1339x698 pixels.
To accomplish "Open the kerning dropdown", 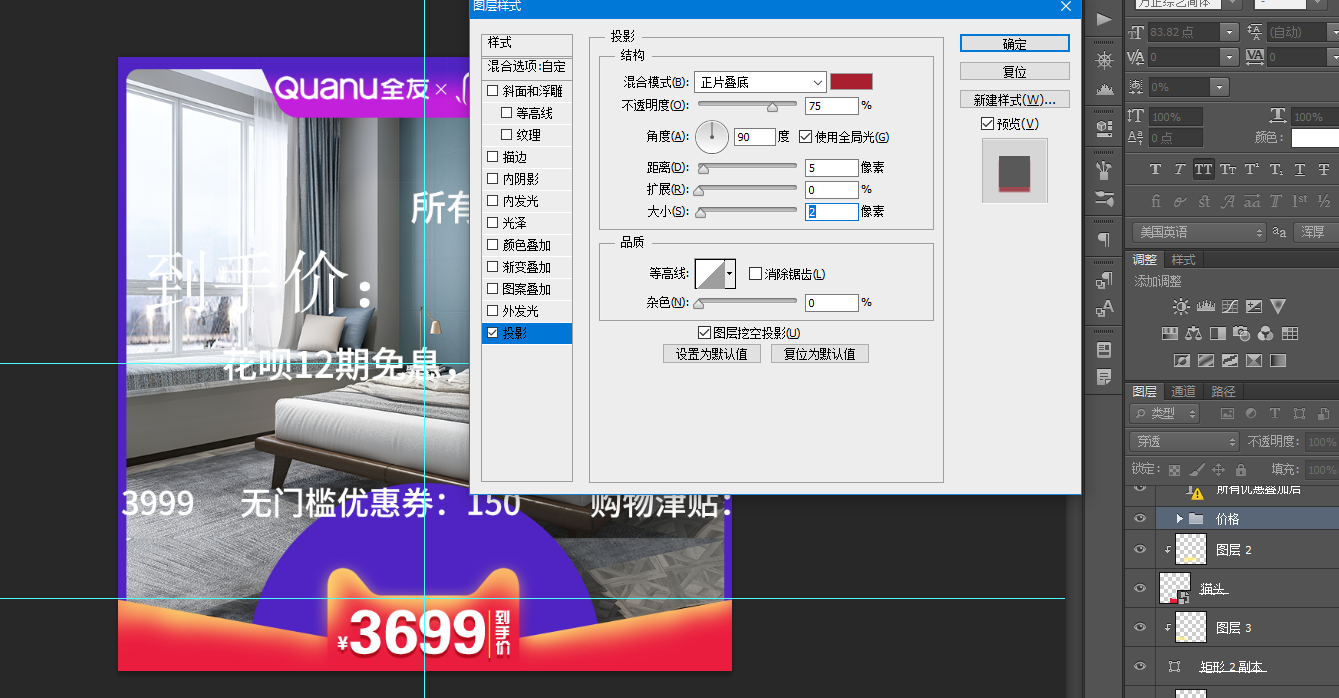I will (1229, 58).
